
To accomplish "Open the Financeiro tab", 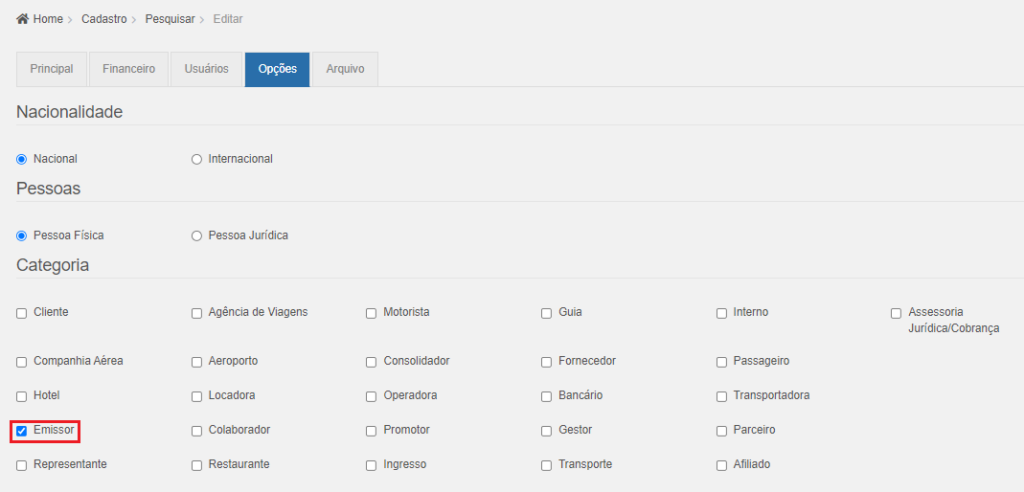I will coord(128,69).
